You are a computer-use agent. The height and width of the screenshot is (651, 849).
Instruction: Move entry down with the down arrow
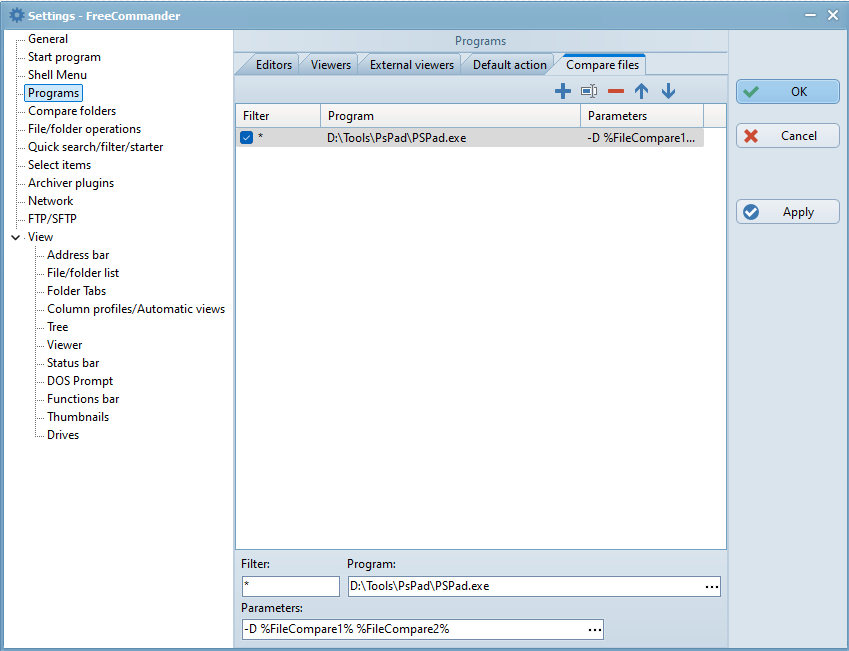pyautogui.click(x=669, y=92)
